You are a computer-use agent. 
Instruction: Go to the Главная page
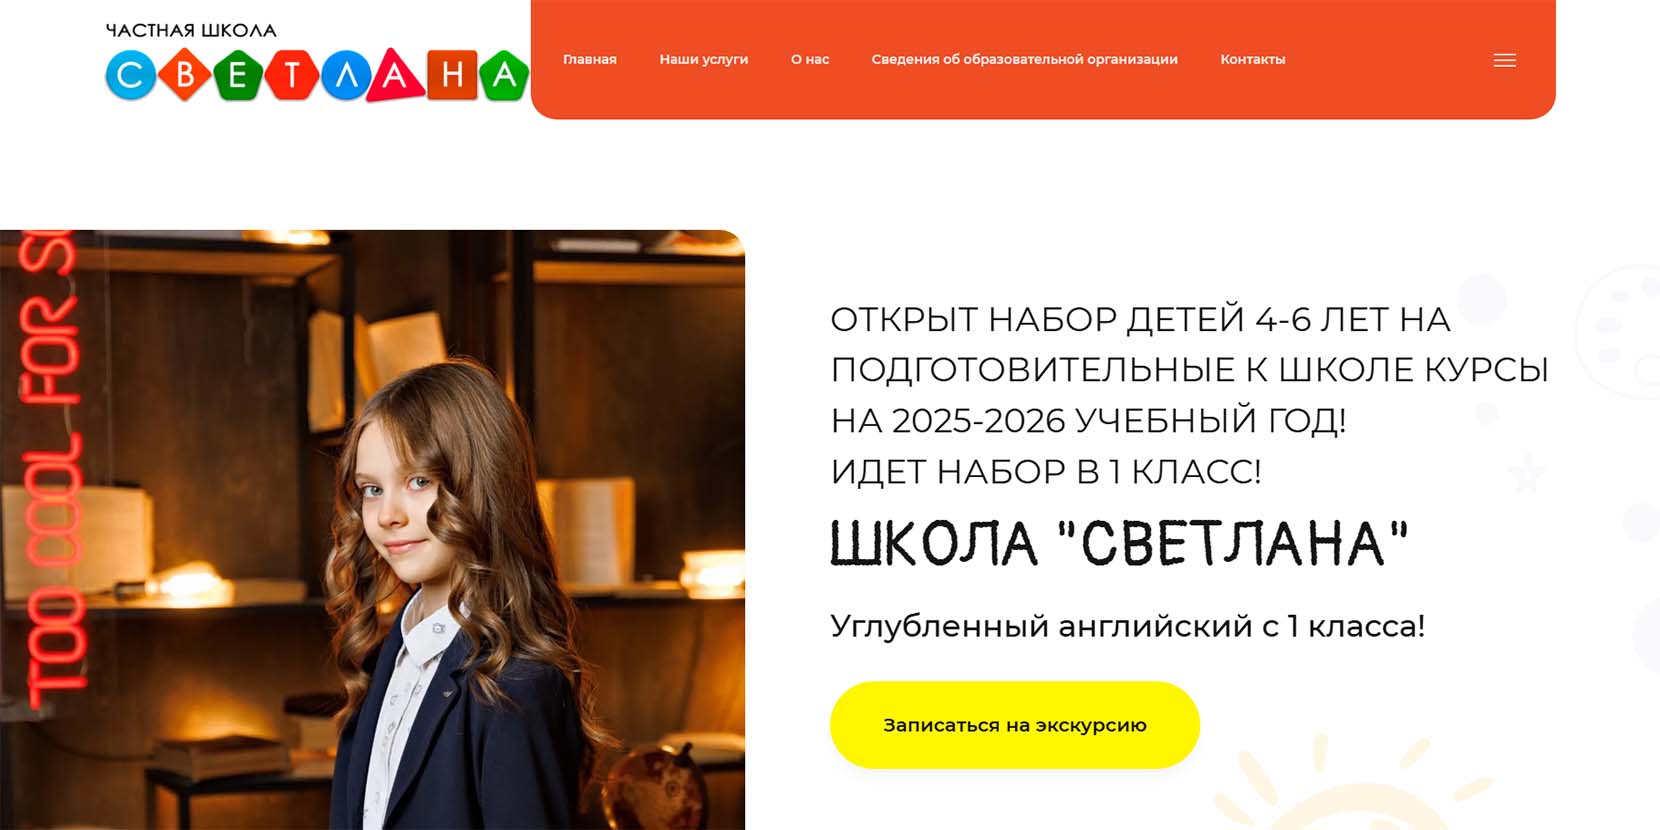tap(590, 59)
